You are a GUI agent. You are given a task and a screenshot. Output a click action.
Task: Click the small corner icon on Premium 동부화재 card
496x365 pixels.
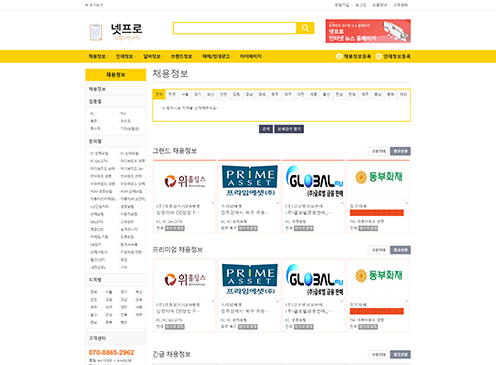pos(406,301)
